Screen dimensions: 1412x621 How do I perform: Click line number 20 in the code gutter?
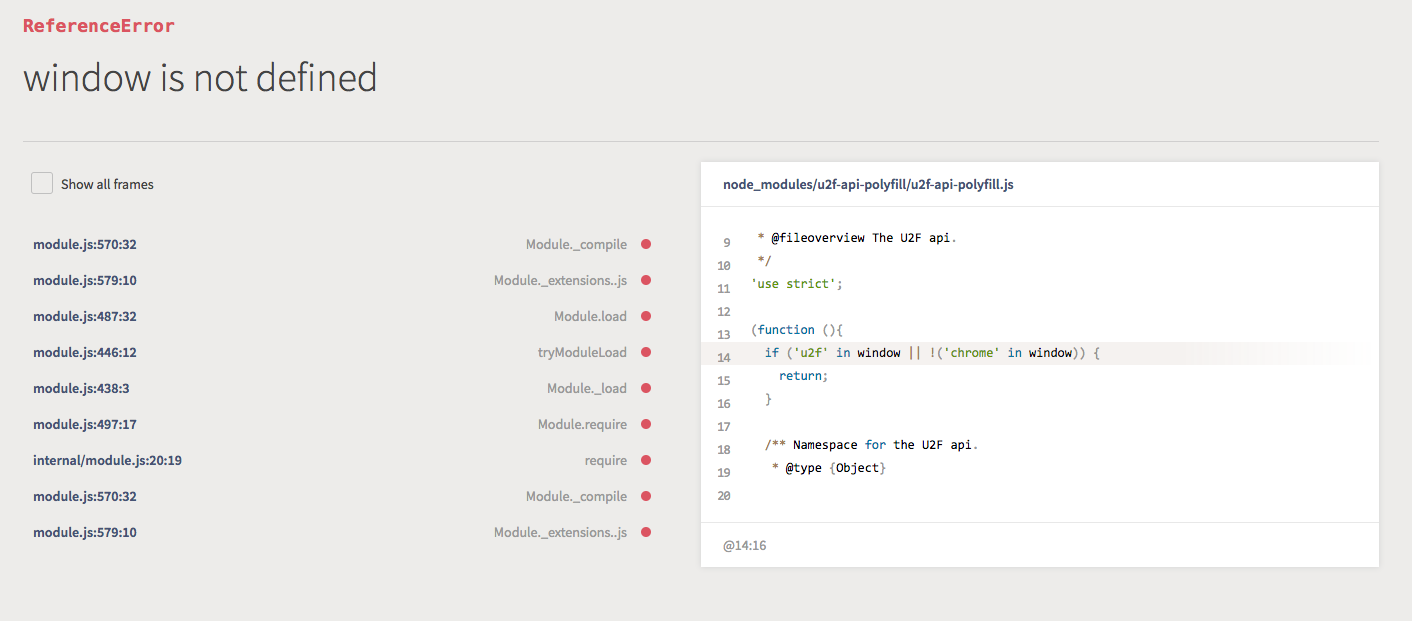pos(724,496)
